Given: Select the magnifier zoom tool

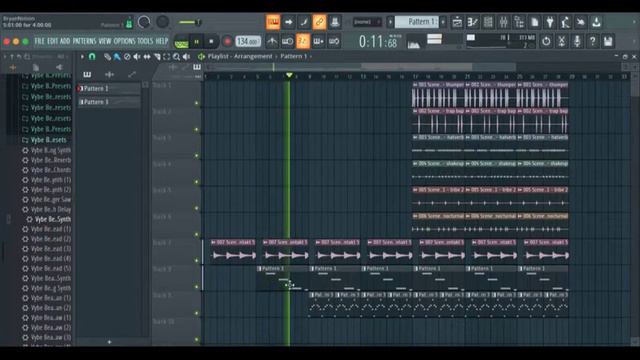Looking at the screenshot, I should pyautogui.click(x=176, y=57).
